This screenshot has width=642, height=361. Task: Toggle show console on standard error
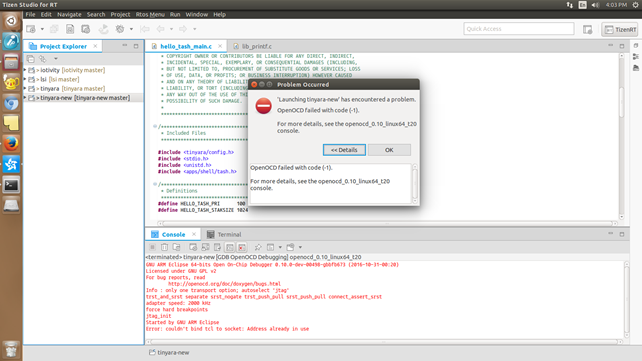(242, 247)
